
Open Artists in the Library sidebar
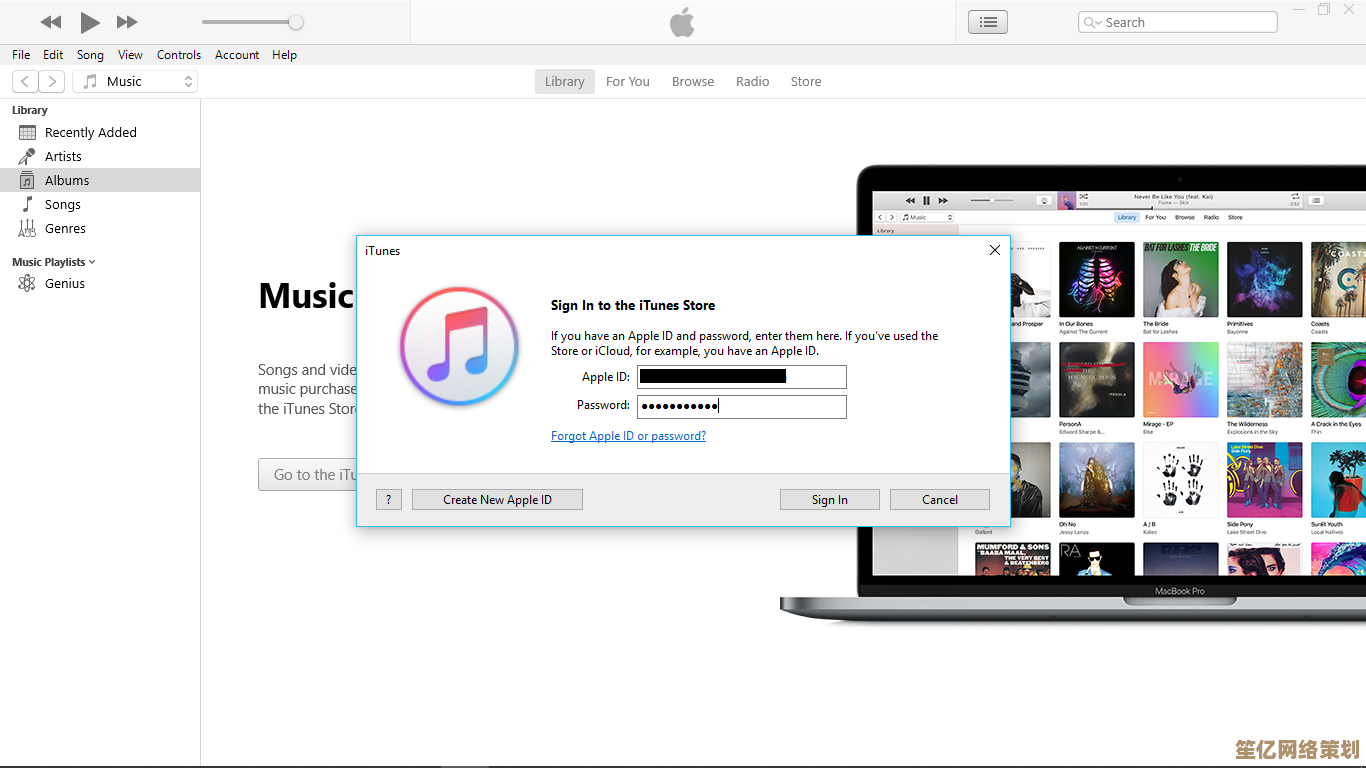point(63,156)
